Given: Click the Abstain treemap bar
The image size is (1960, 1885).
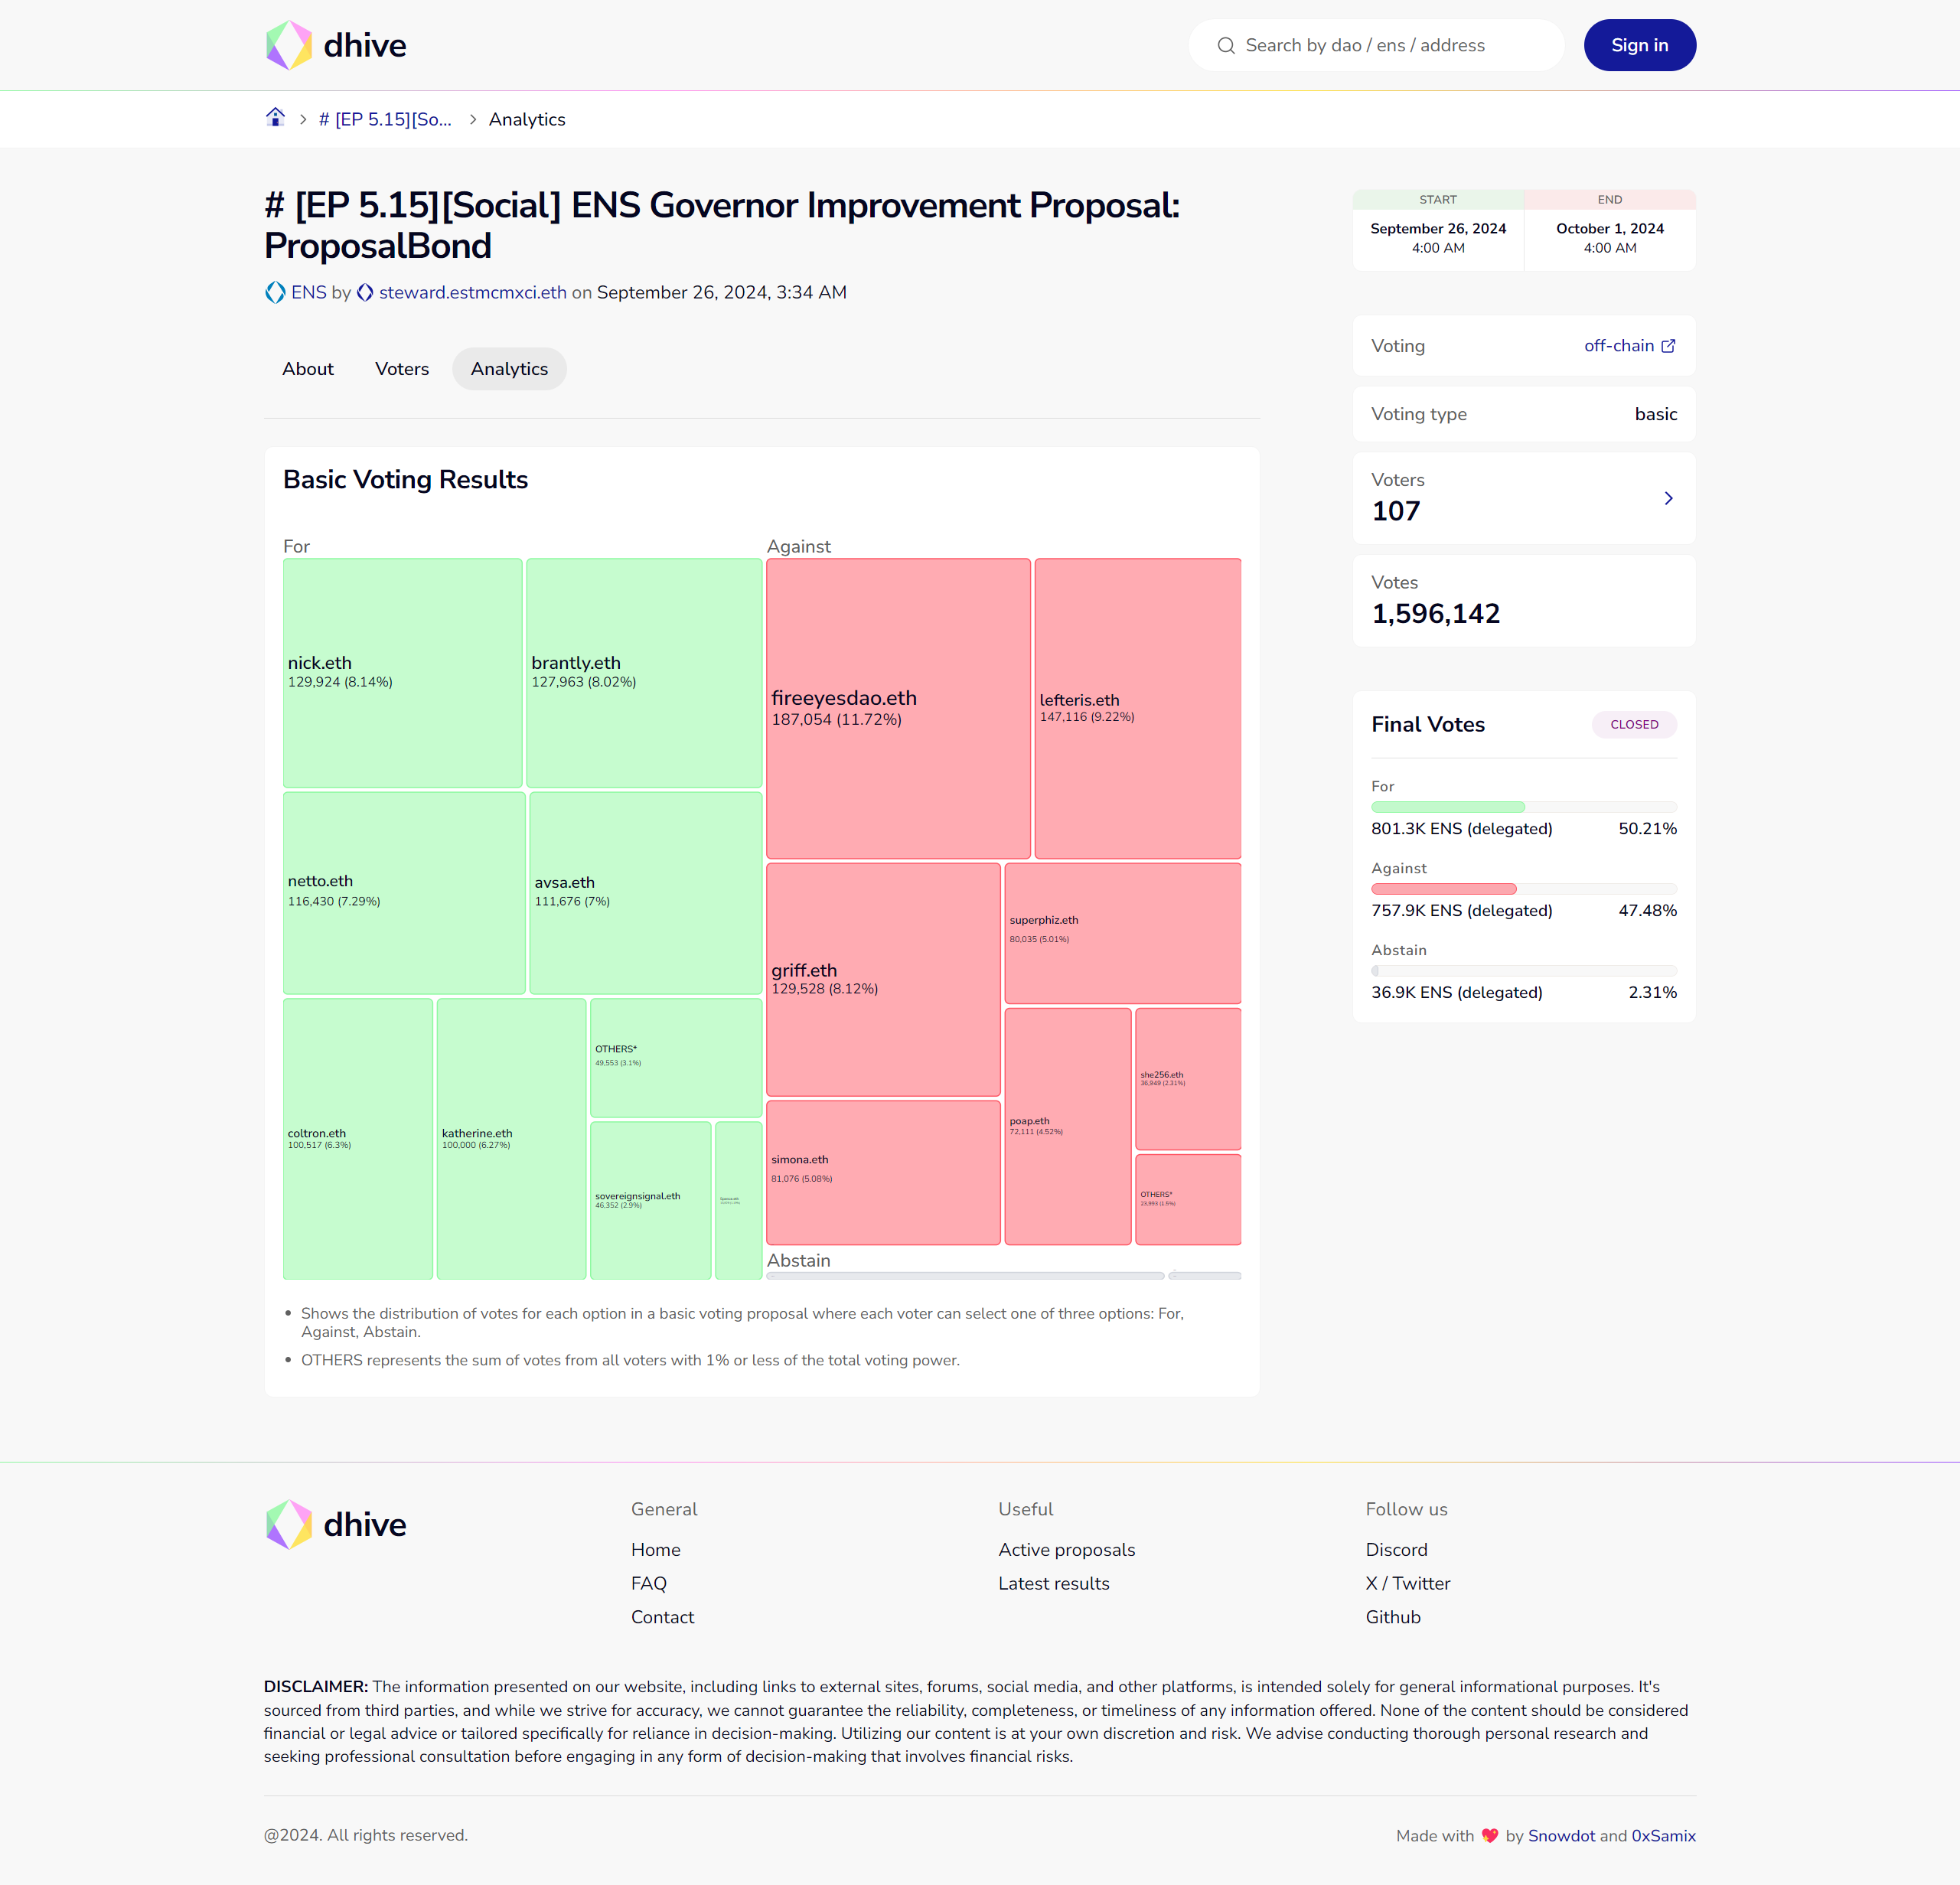Looking at the screenshot, I should tap(965, 1276).
